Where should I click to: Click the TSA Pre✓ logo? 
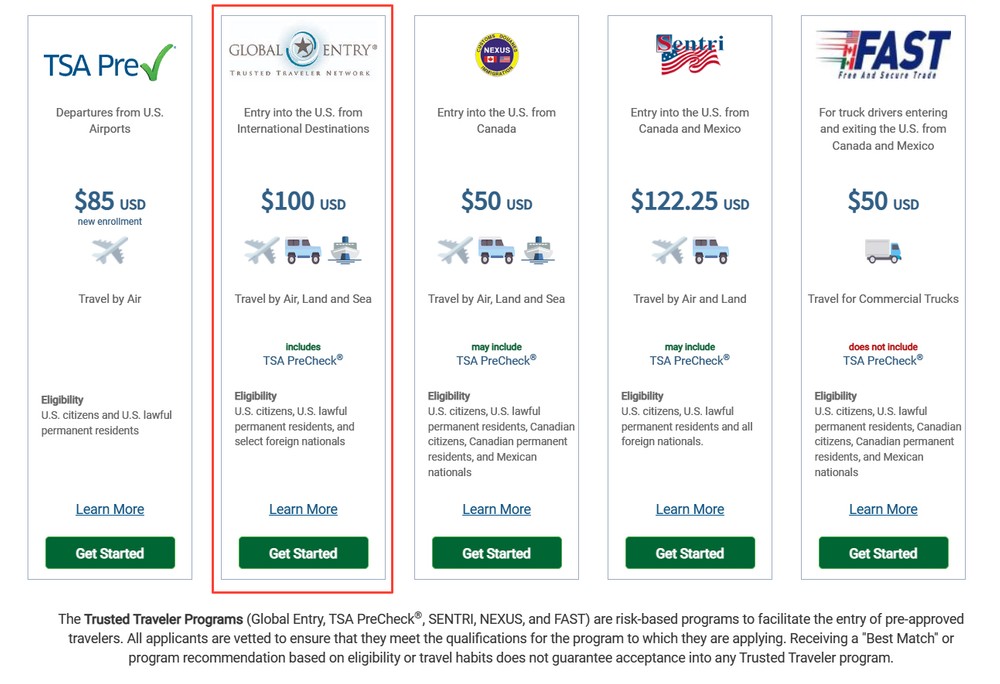coord(109,63)
